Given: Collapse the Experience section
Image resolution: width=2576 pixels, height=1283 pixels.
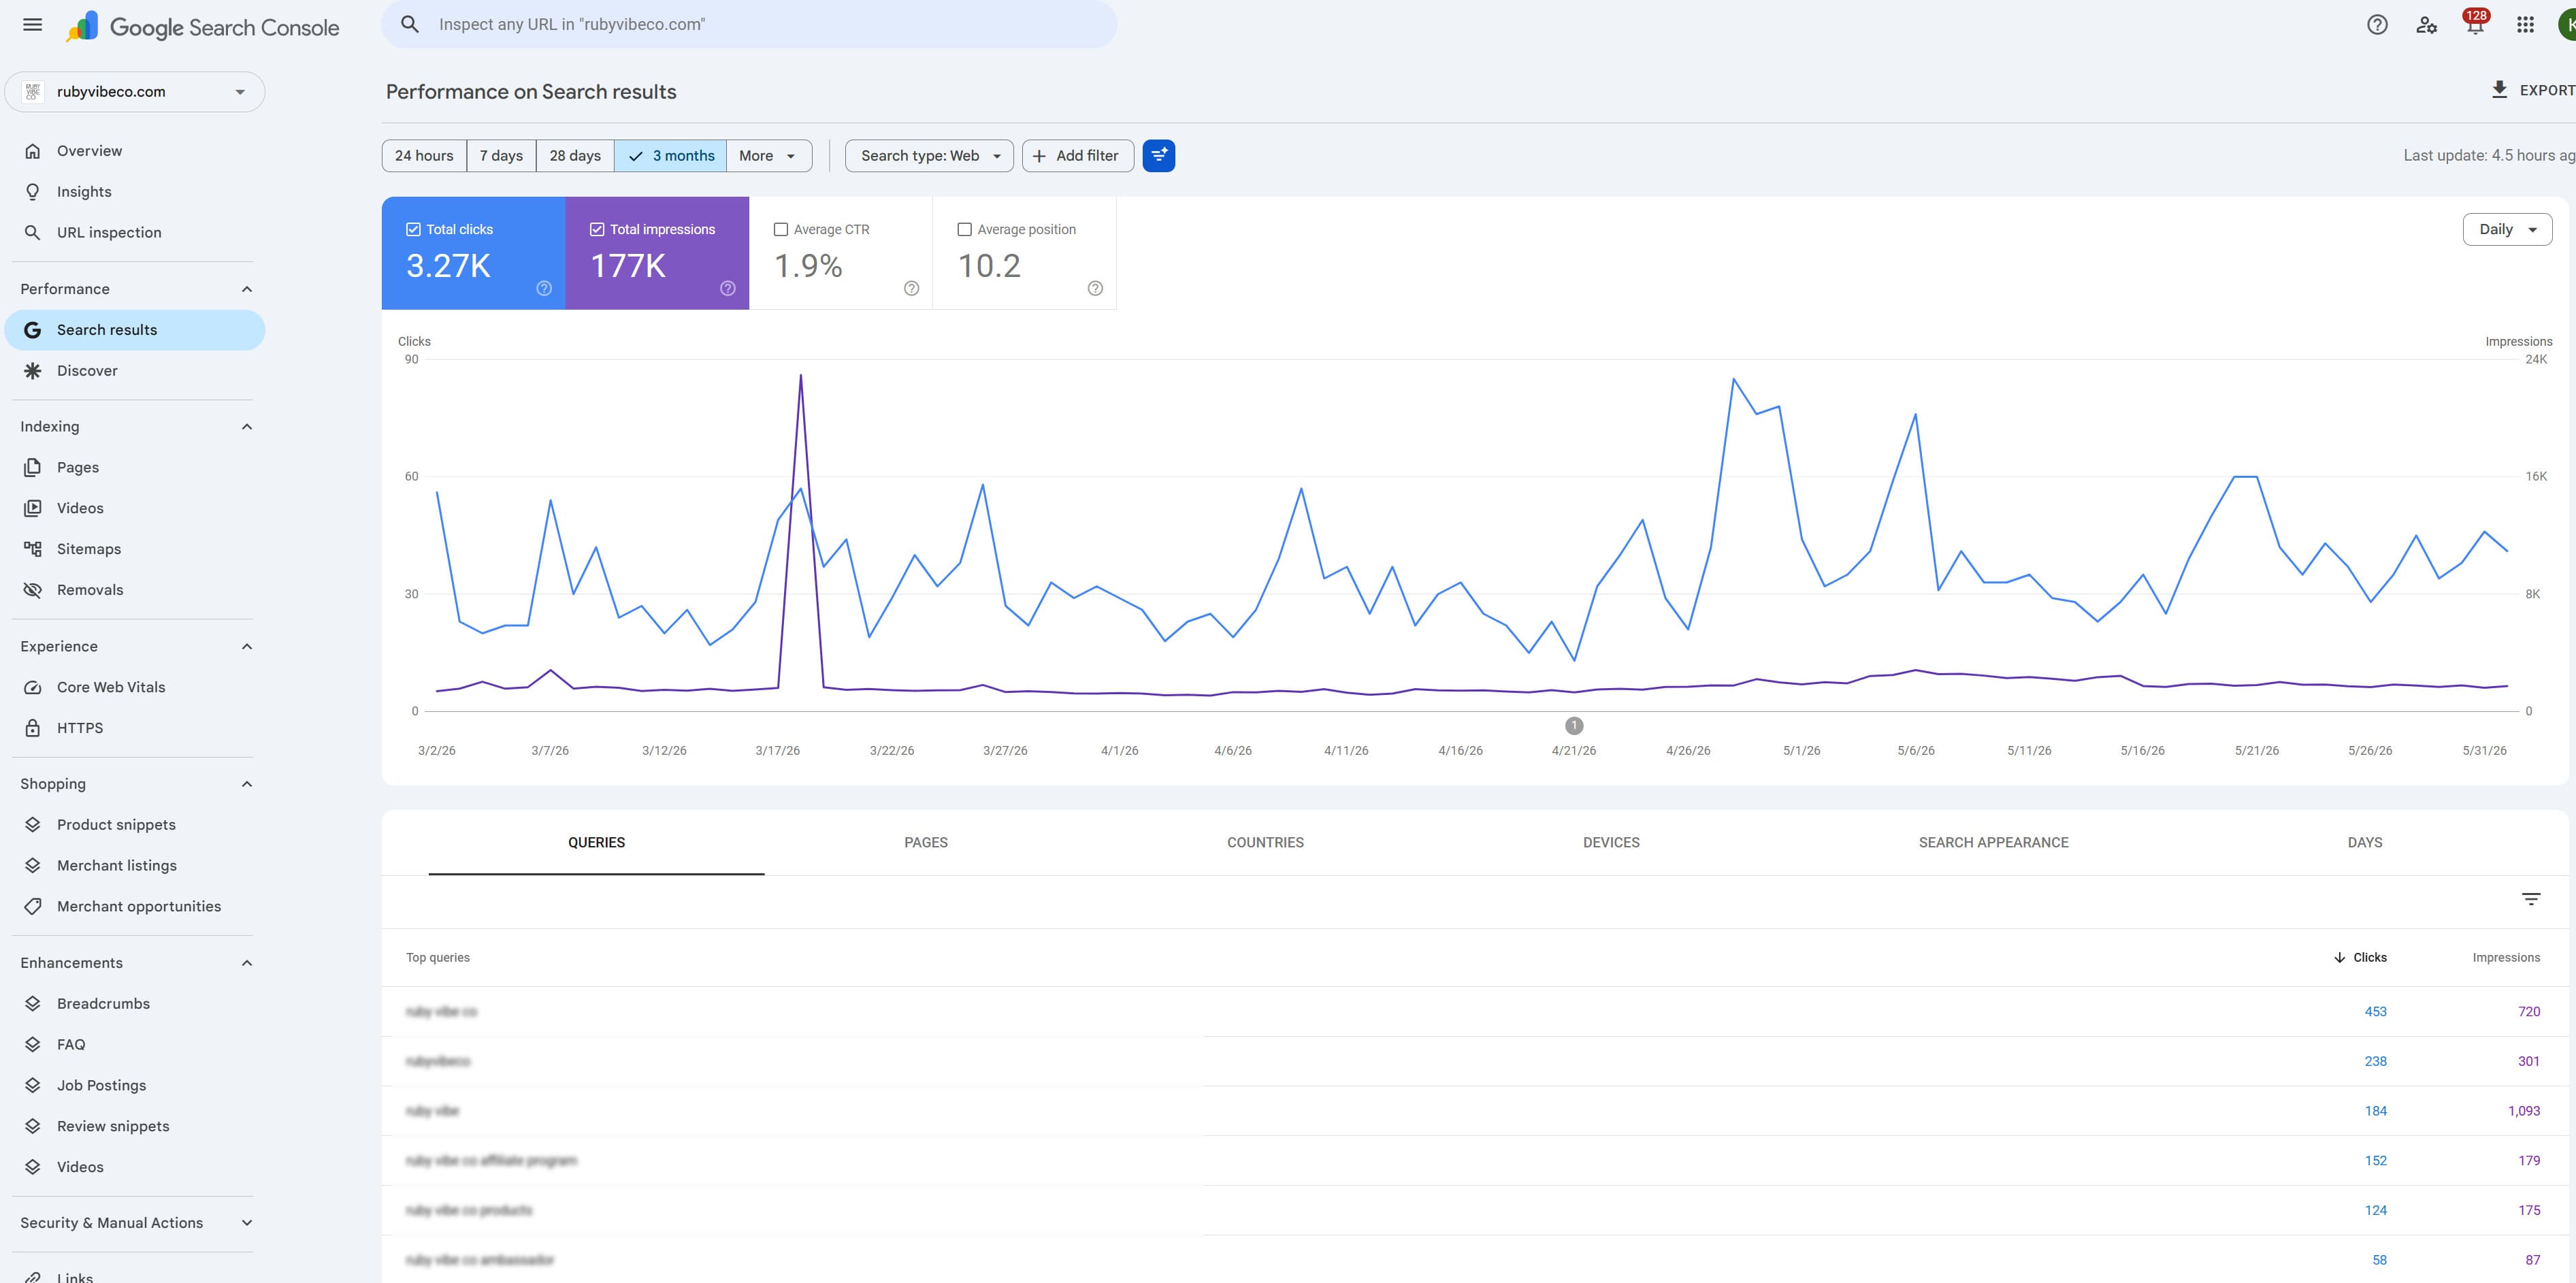Looking at the screenshot, I should point(247,646).
